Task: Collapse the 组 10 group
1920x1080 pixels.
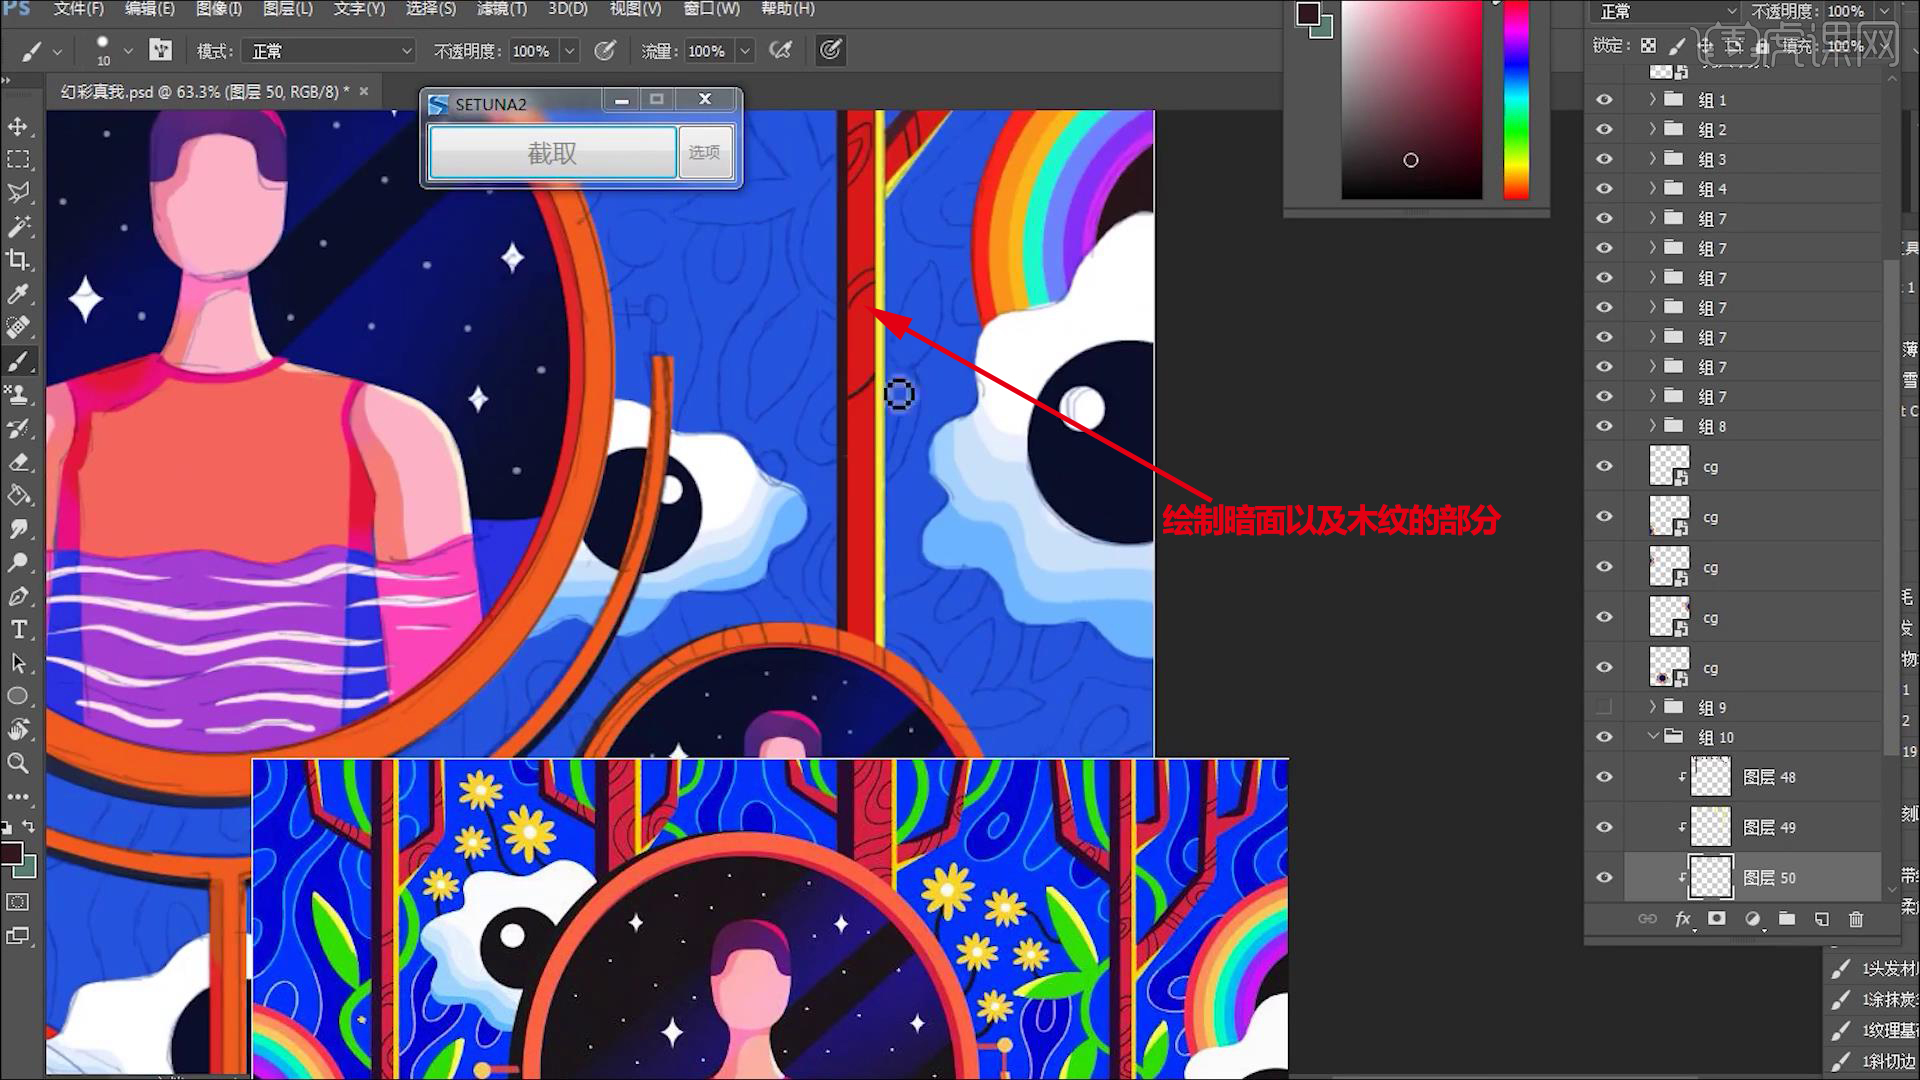Action: tap(1653, 737)
